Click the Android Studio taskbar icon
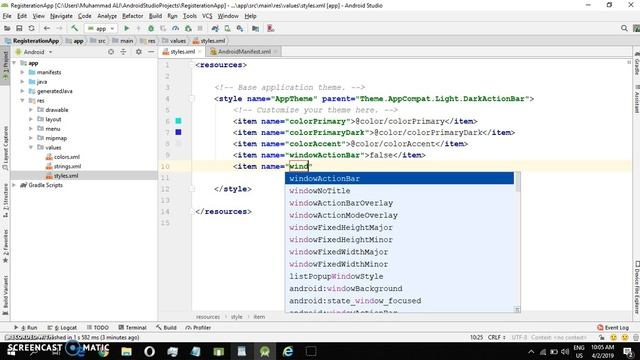The height and width of the screenshot is (360, 640). (x=264, y=351)
